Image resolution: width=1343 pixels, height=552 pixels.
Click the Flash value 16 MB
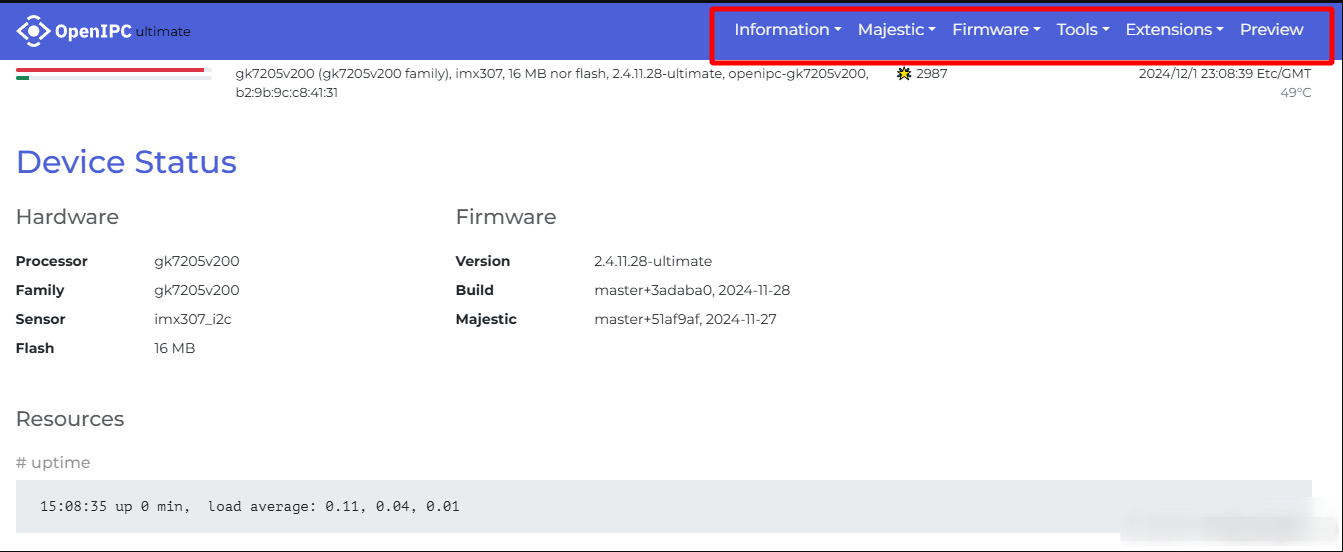(x=175, y=348)
